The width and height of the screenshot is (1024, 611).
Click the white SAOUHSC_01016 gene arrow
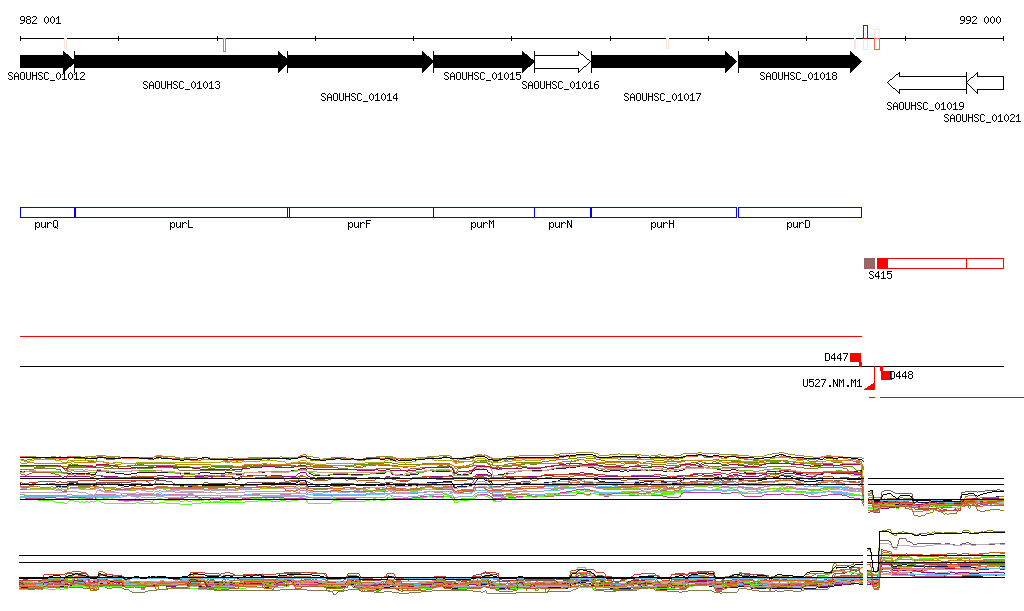pyautogui.click(x=562, y=62)
